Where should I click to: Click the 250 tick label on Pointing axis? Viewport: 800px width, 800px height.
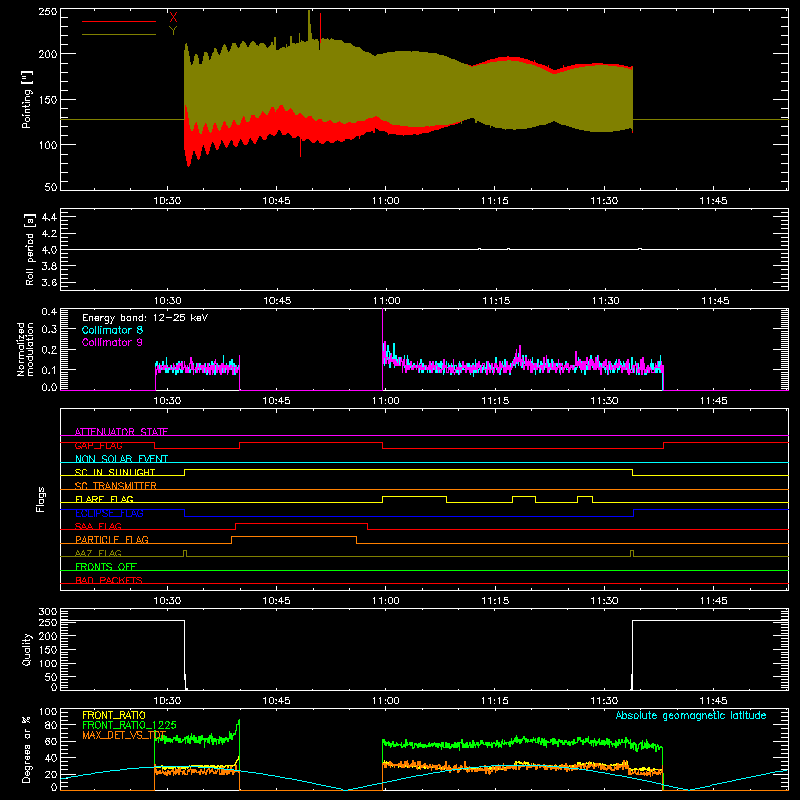pos(48,11)
